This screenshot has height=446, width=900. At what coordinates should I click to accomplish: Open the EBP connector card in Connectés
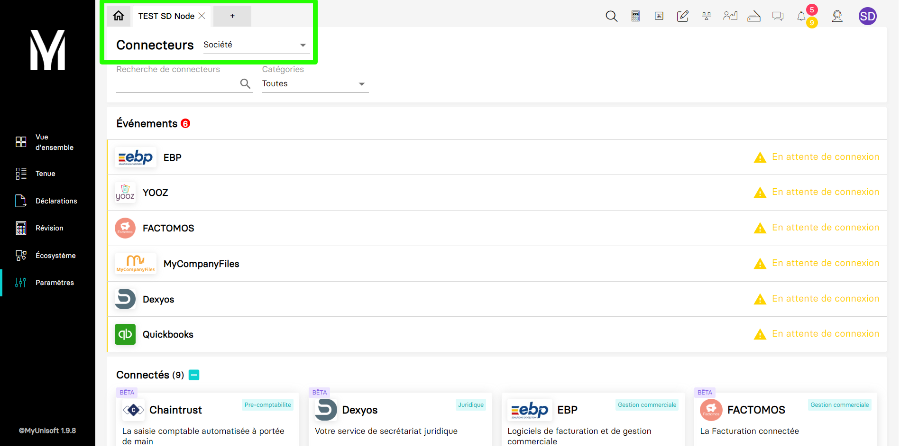tap(593, 420)
